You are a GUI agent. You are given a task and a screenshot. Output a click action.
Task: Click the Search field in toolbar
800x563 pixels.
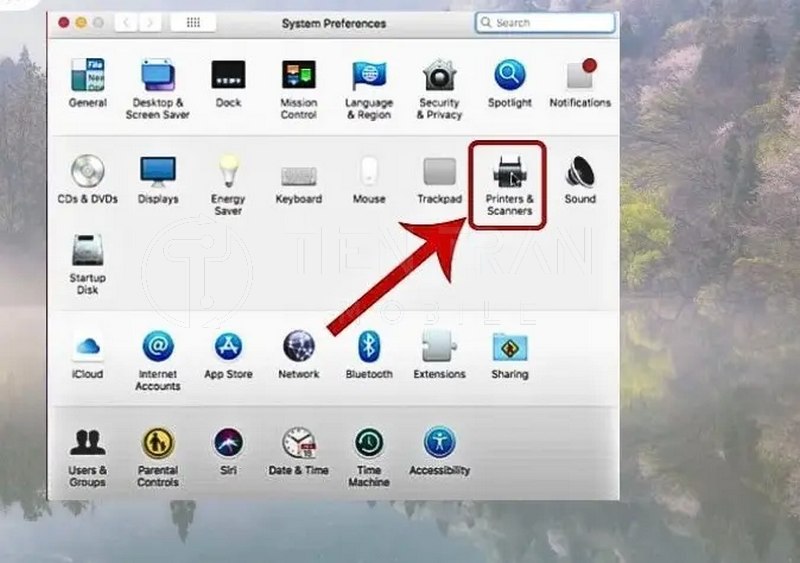click(545, 23)
